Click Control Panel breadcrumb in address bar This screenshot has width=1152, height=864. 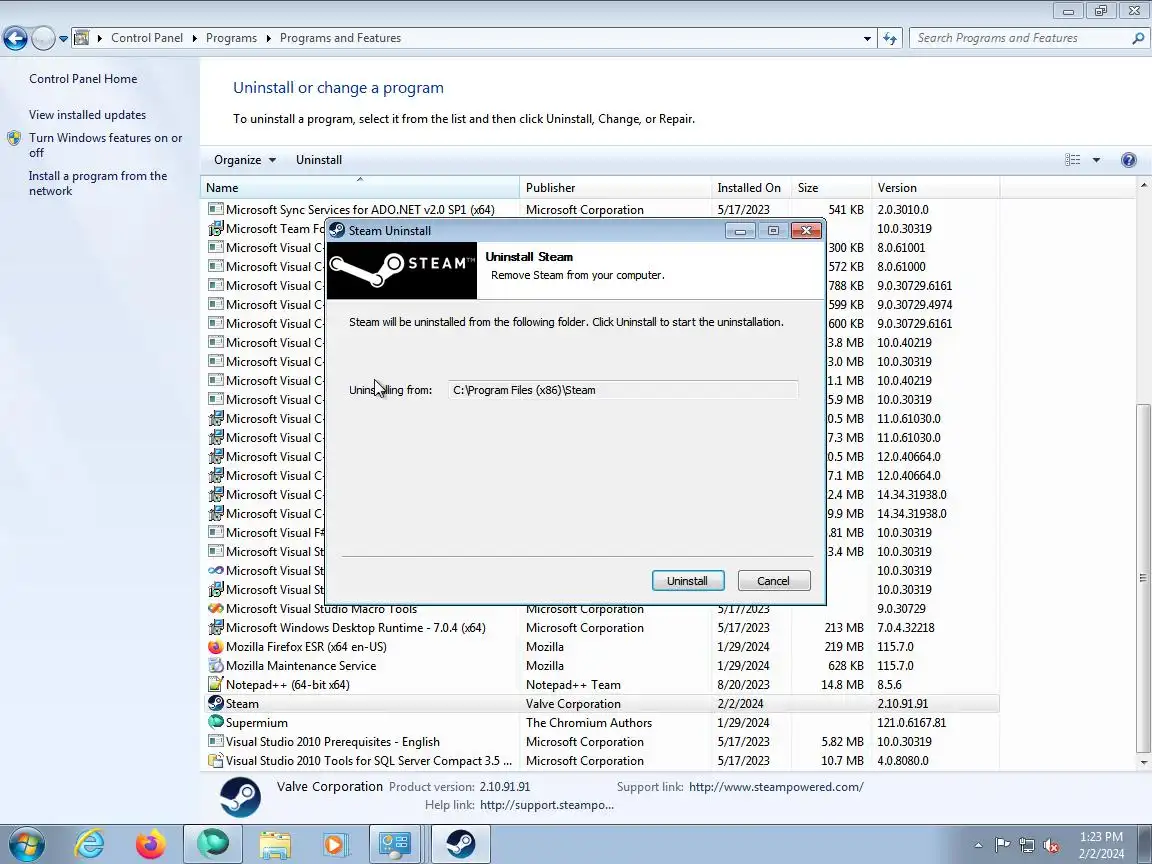147,38
